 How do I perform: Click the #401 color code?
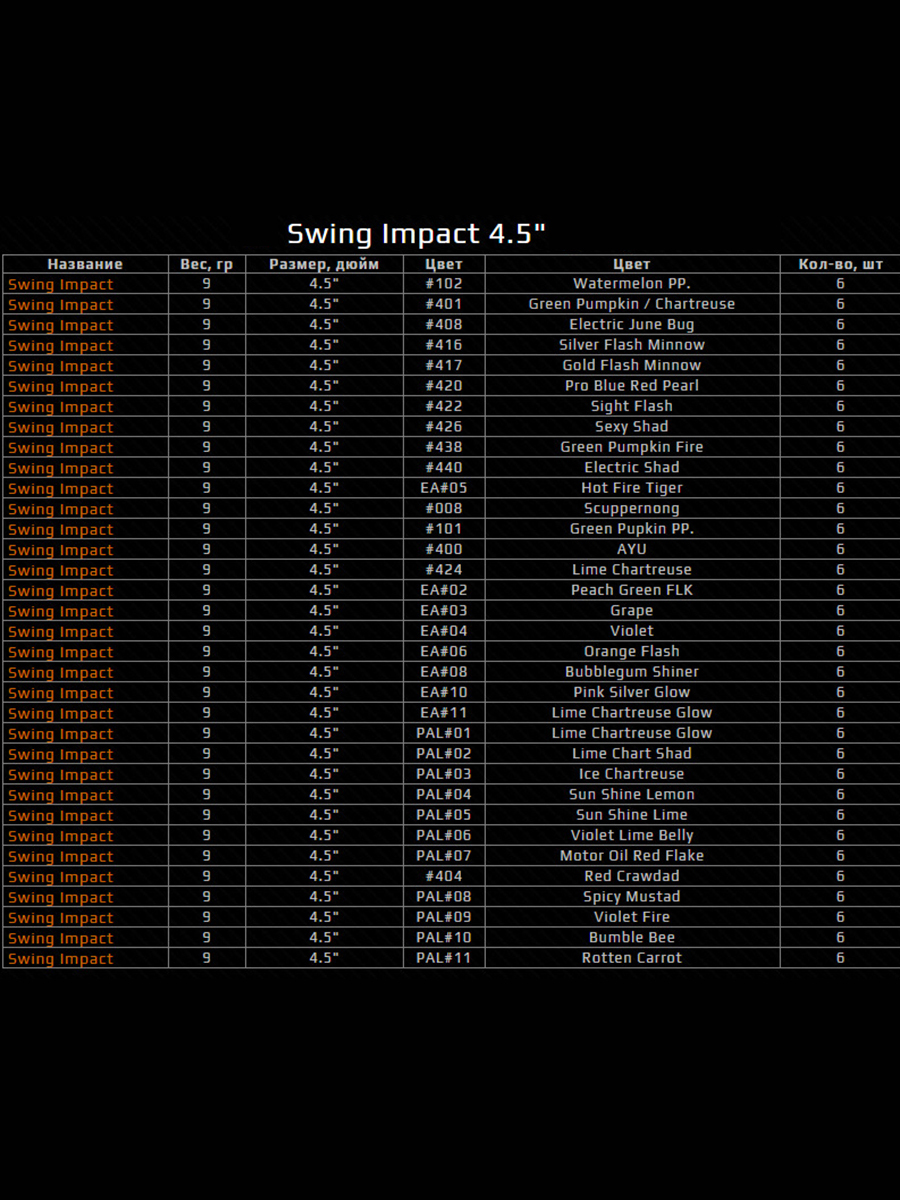click(x=444, y=304)
